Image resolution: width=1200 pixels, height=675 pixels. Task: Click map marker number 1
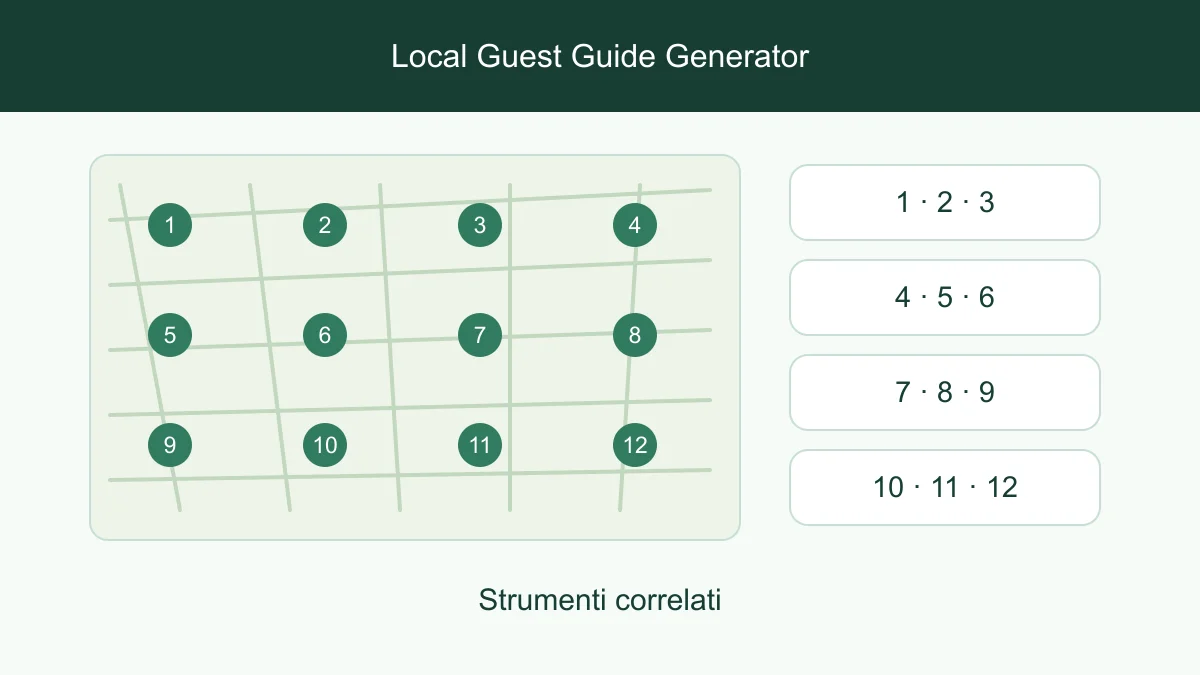[x=170, y=225]
